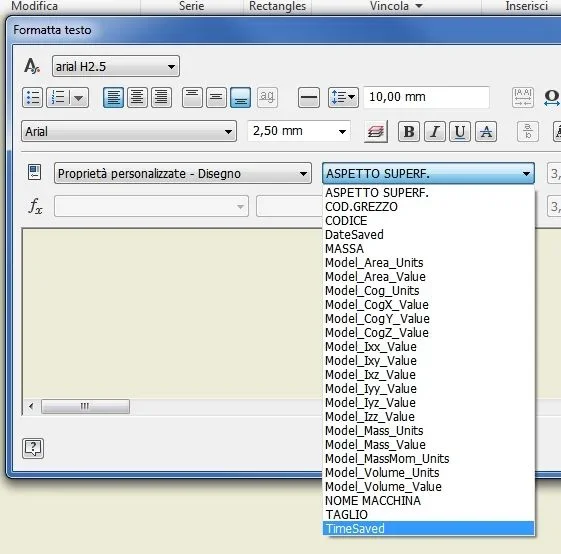
Task: Open the help icon button
Action: click(33, 448)
